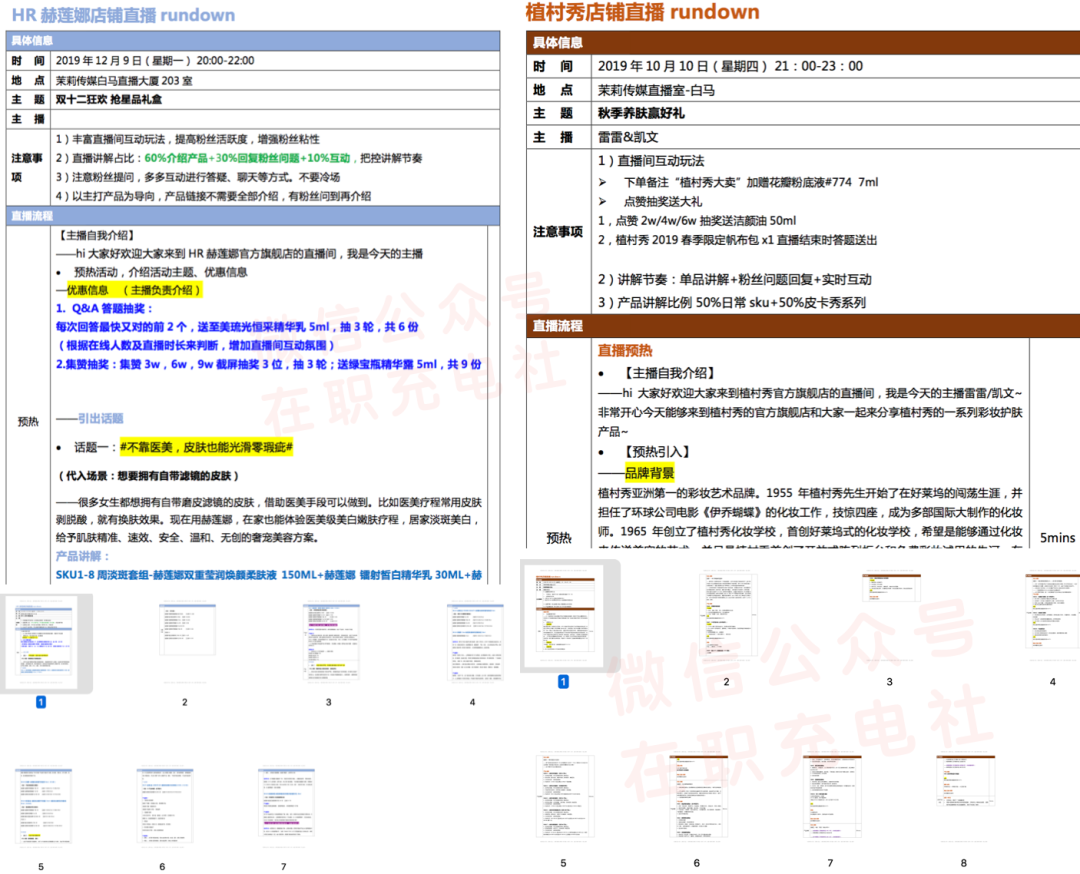Viewport: 1080px width, 874px height.
Task: Select page 1 thumbnail of HR 赫莲娜 document
Action: click(45, 642)
